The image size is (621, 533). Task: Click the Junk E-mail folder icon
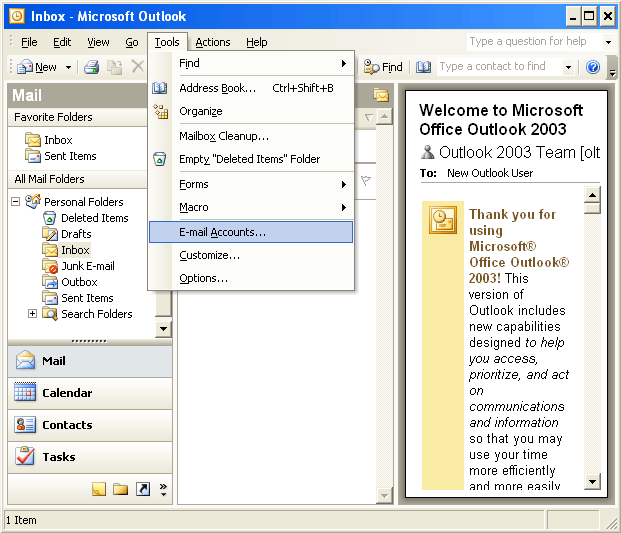pyautogui.click(x=50, y=266)
